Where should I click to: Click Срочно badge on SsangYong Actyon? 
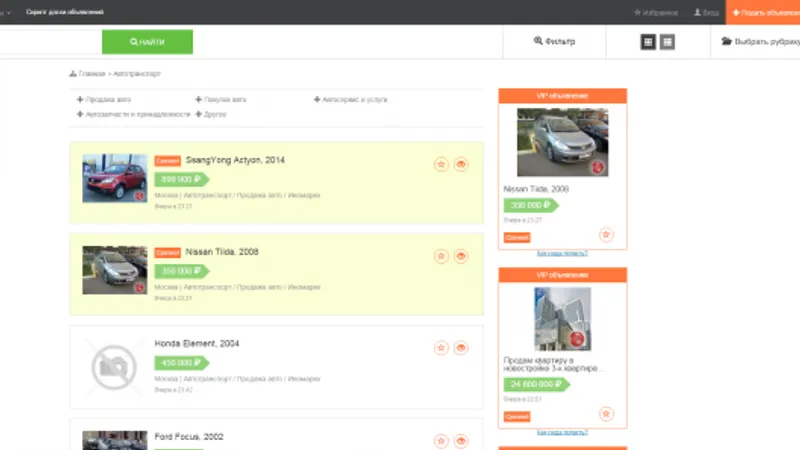point(167,161)
